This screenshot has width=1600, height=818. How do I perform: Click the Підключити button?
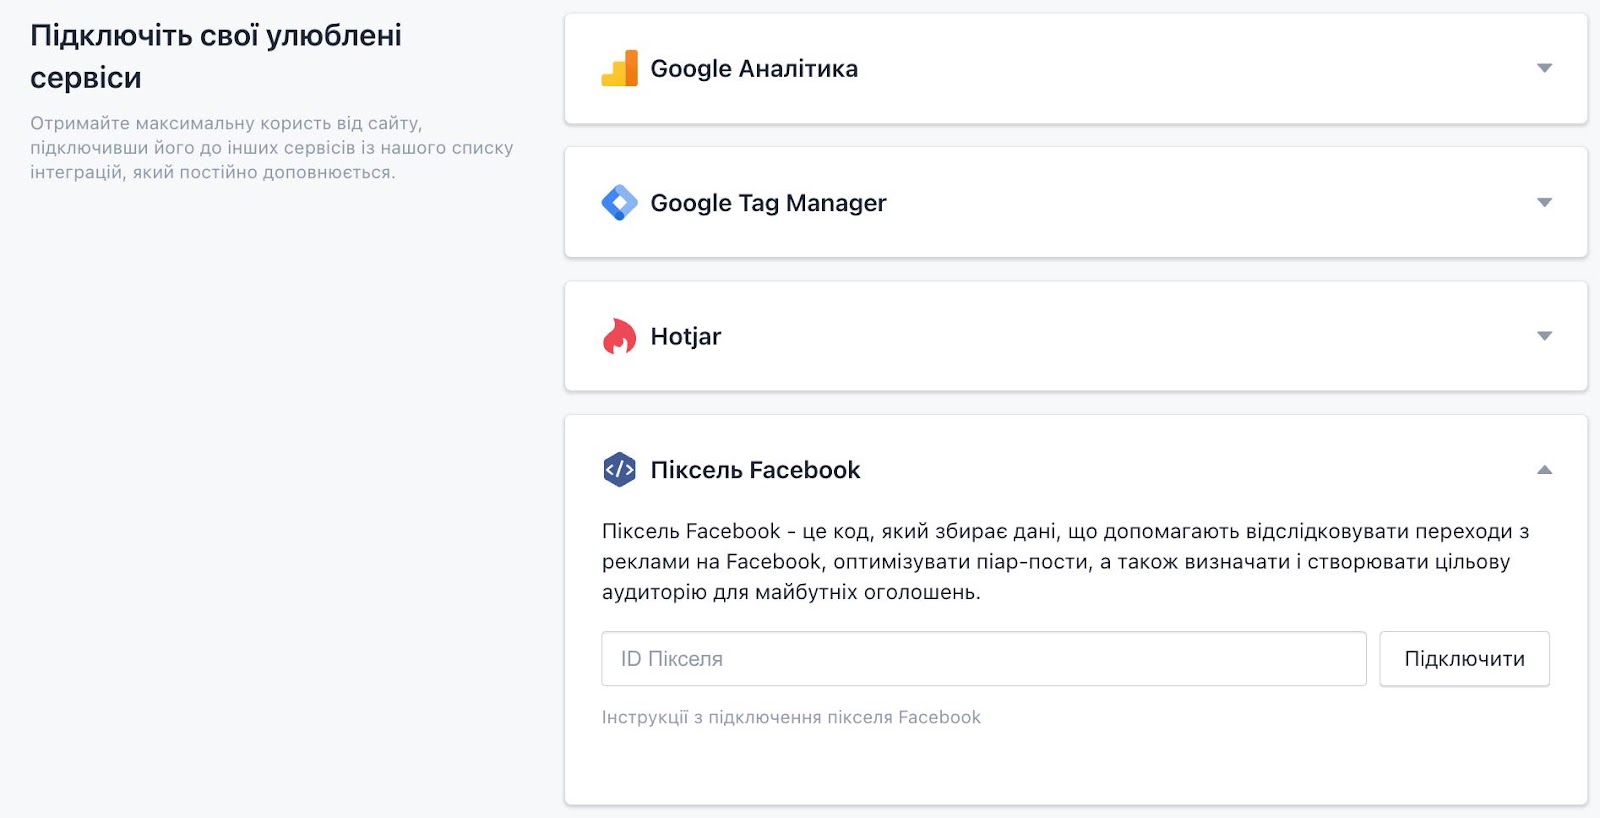tap(1464, 658)
